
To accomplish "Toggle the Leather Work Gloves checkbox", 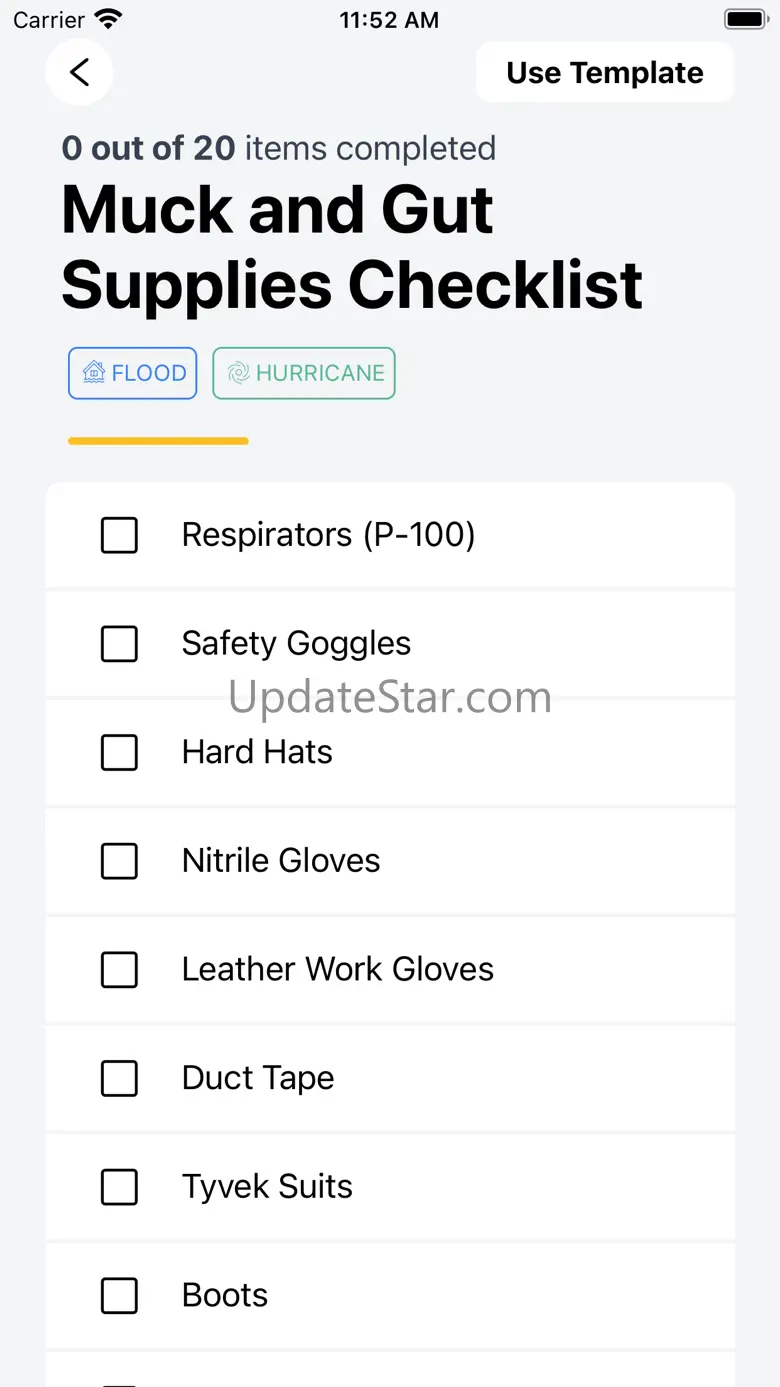I will coord(120,970).
